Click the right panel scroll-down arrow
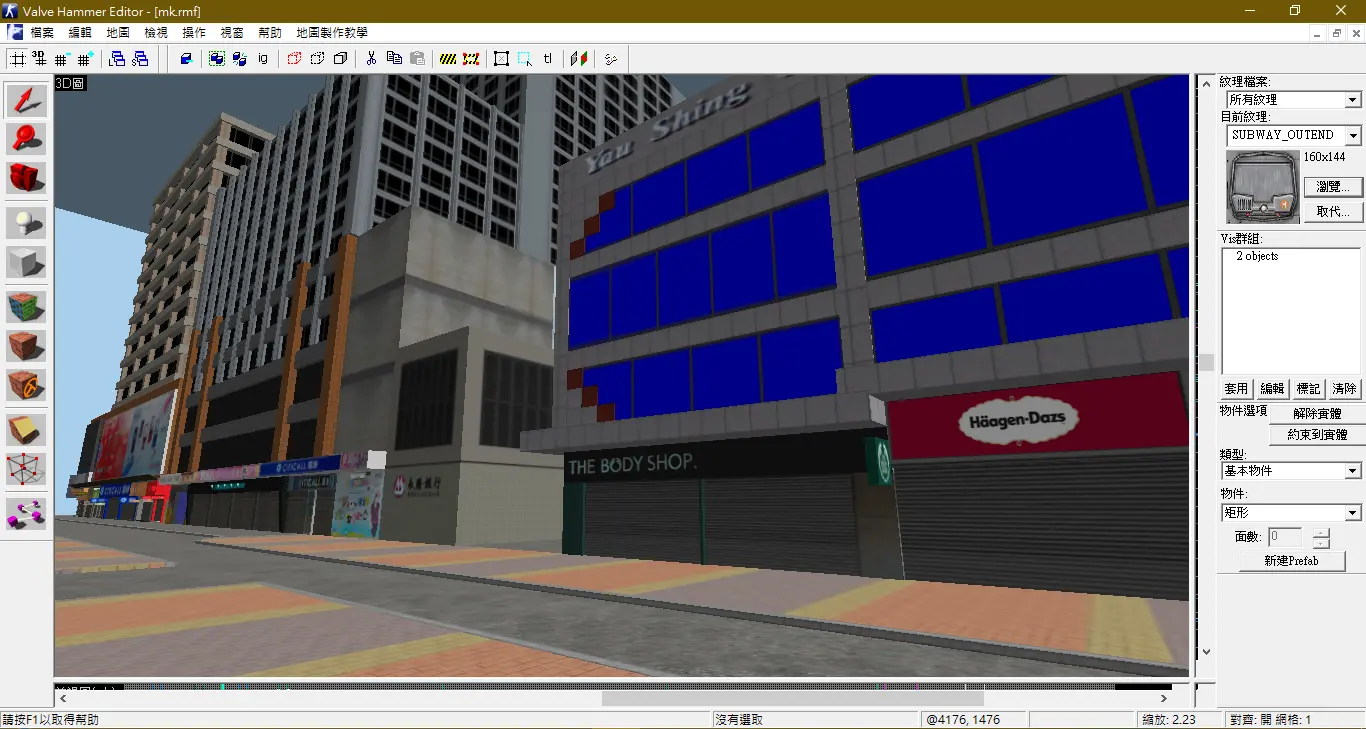The height and width of the screenshot is (729, 1366). (1206, 652)
